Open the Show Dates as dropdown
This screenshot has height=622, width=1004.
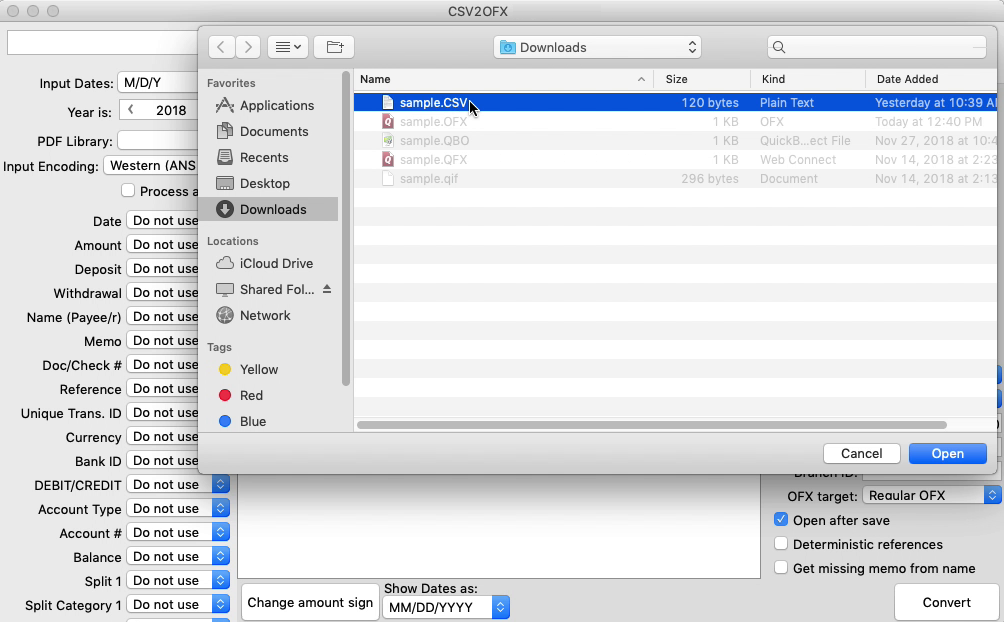coord(446,607)
